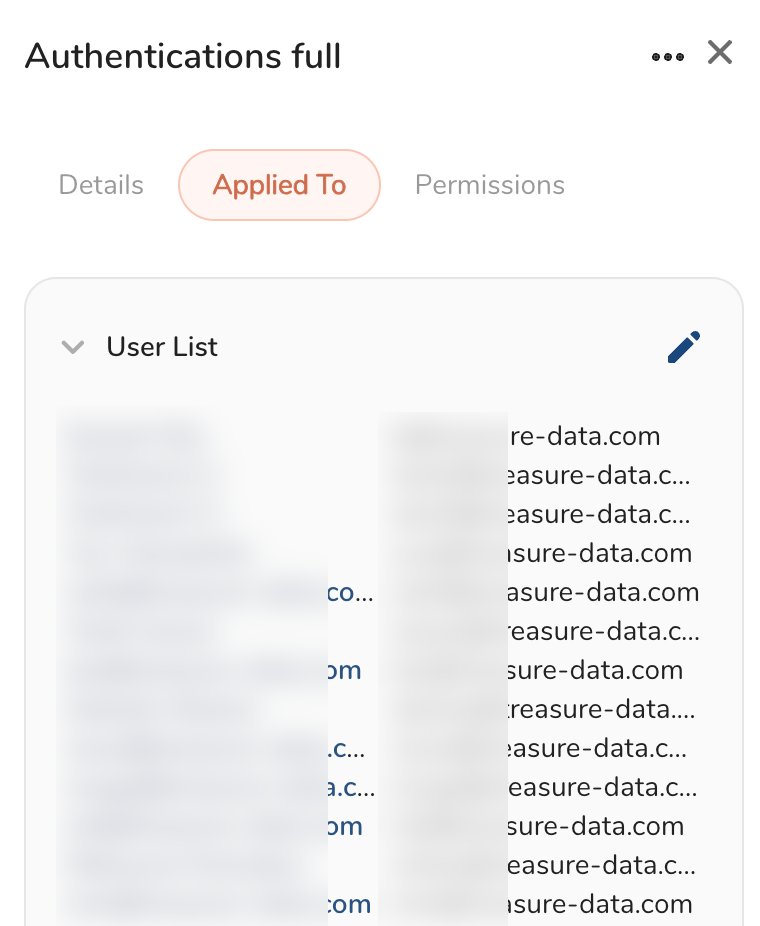This screenshot has width=760, height=926.
Task: Edit the User List with pencil icon
Action: pyautogui.click(x=684, y=347)
